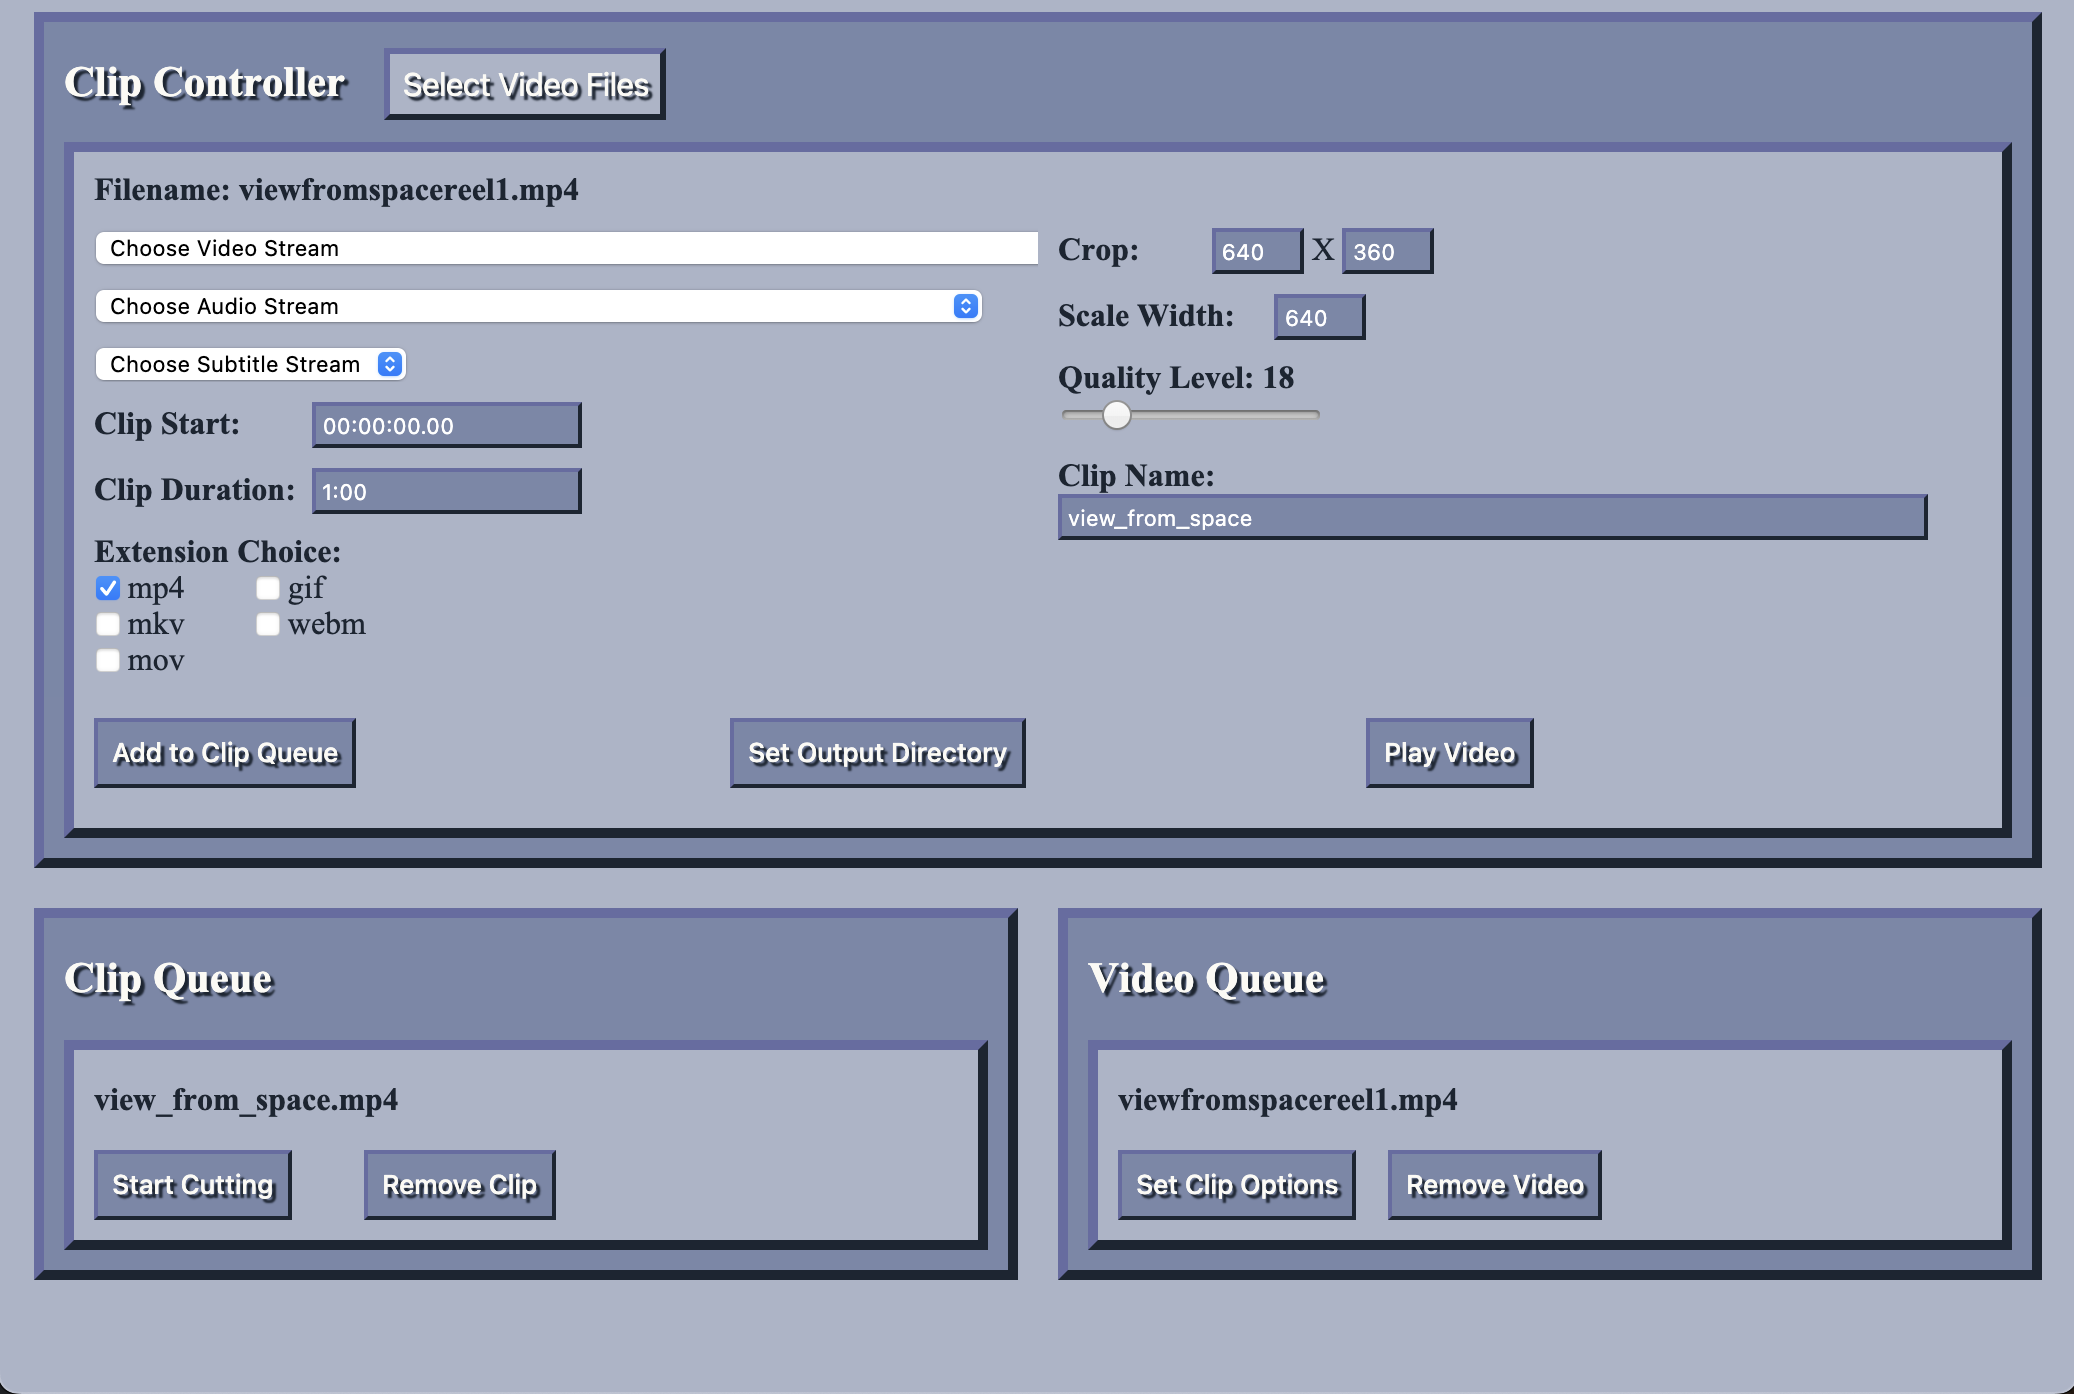This screenshot has width=2074, height=1394.
Task: Enable the gif extension choice
Action: (x=267, y=588)
